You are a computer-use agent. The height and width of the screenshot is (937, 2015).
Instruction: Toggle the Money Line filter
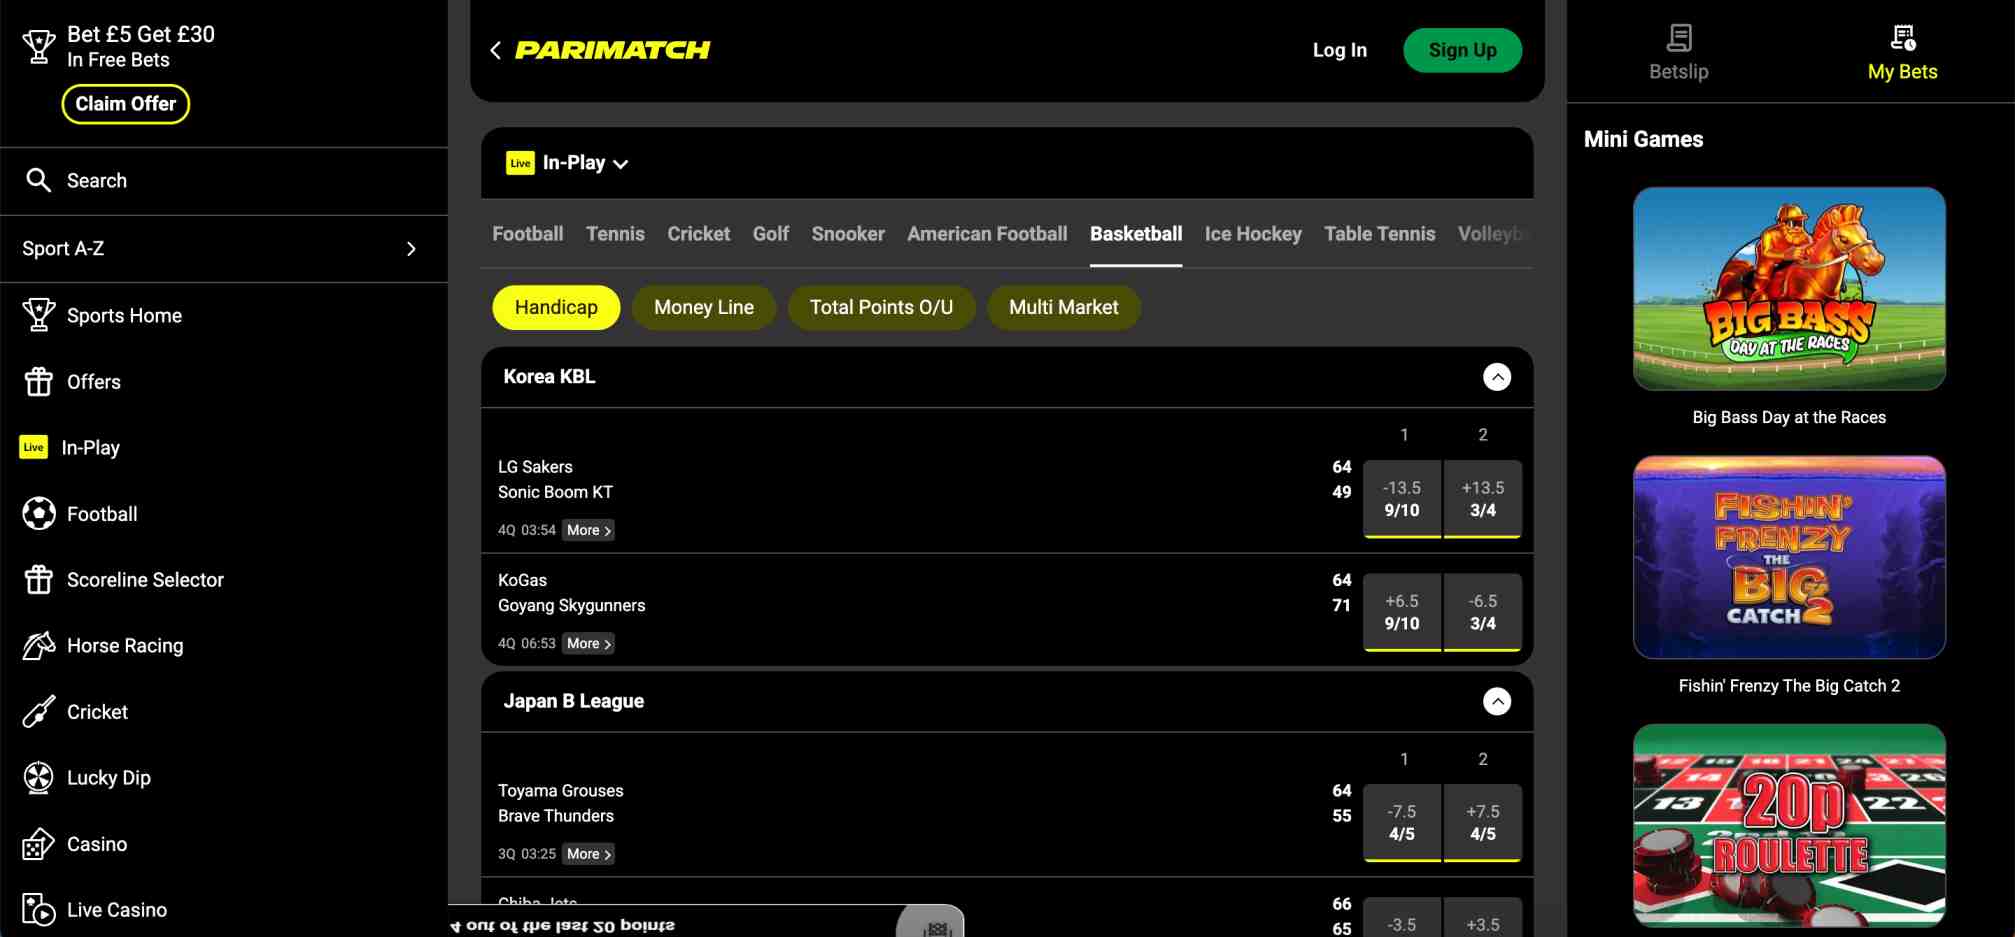[x=703, y=307]
